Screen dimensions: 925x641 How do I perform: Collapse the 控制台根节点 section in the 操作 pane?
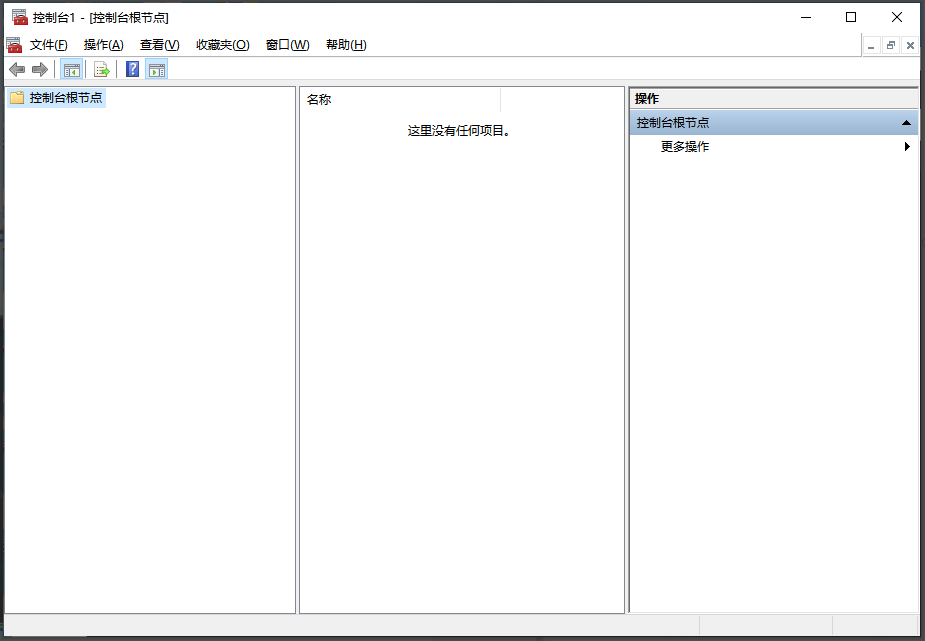pyautogui.click(x=906, y=121)
